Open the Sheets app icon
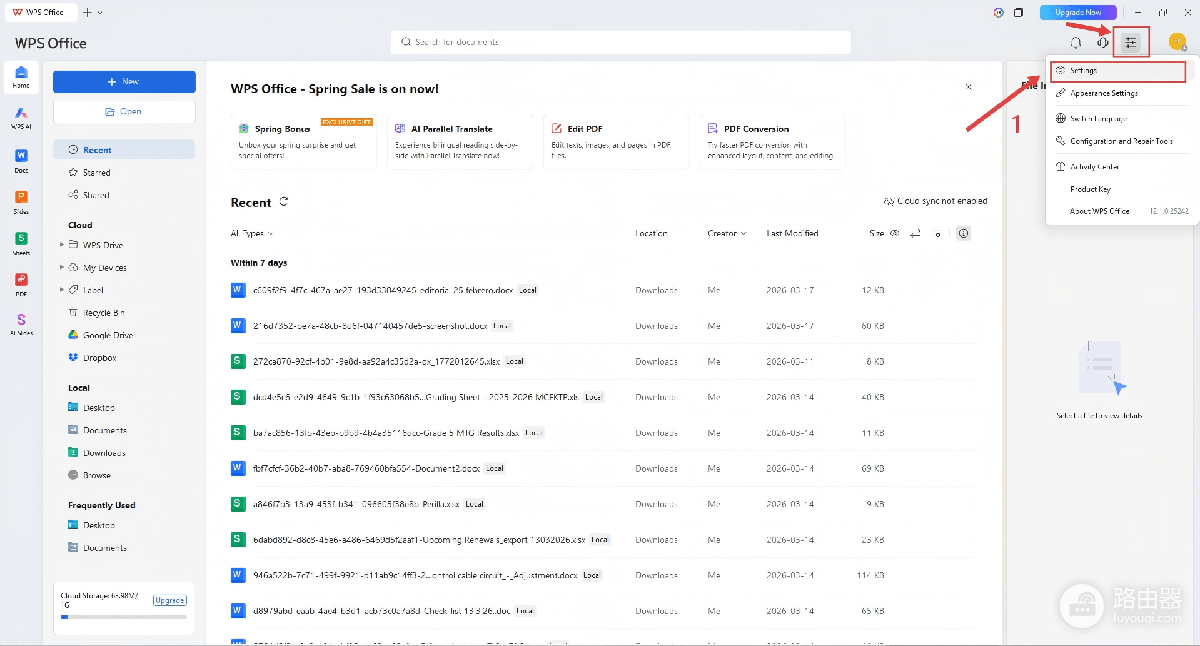 click(x=21, y=243)
